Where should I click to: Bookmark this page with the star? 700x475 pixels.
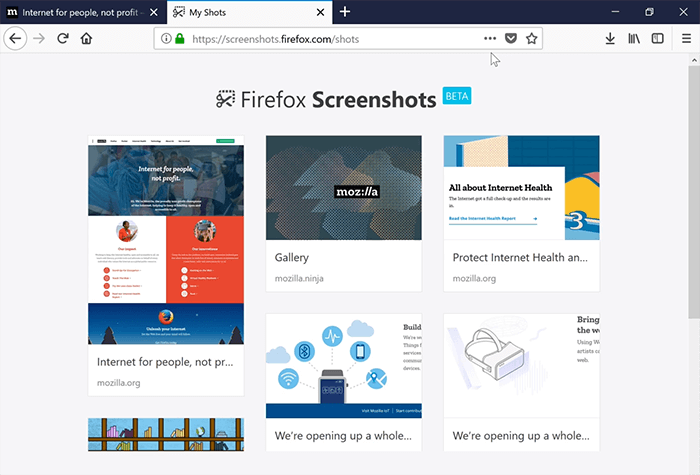coord(532,39)
